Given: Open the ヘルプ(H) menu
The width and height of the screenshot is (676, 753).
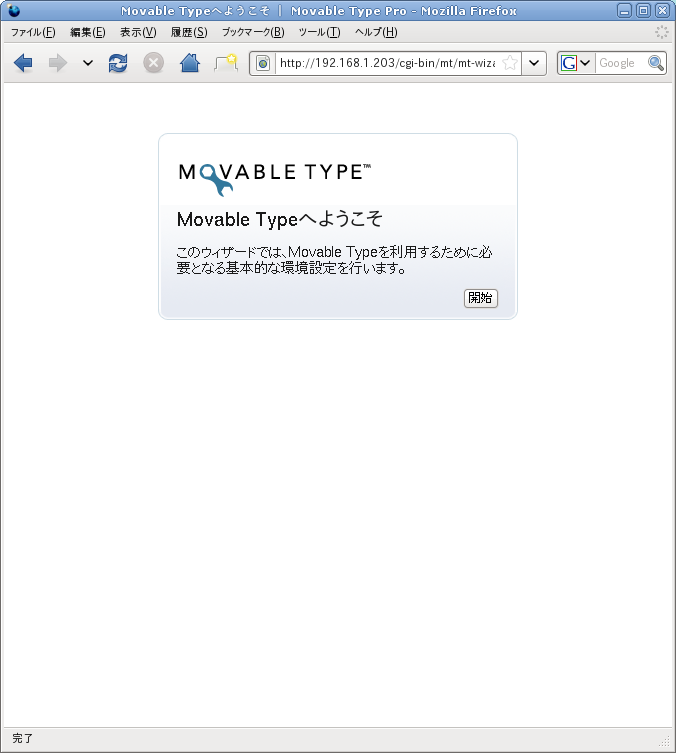Looking at the screenshot, I should point(376,32).
